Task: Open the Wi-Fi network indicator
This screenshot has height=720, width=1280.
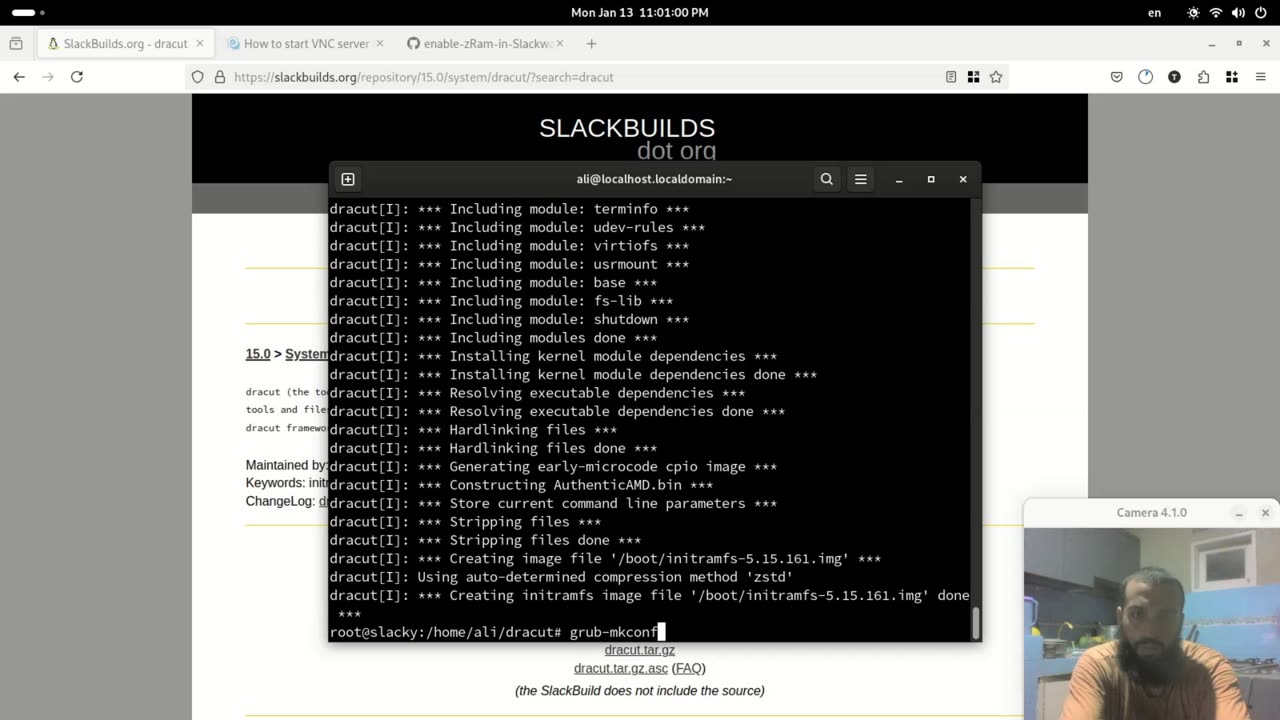Action: coord(1216,13)
